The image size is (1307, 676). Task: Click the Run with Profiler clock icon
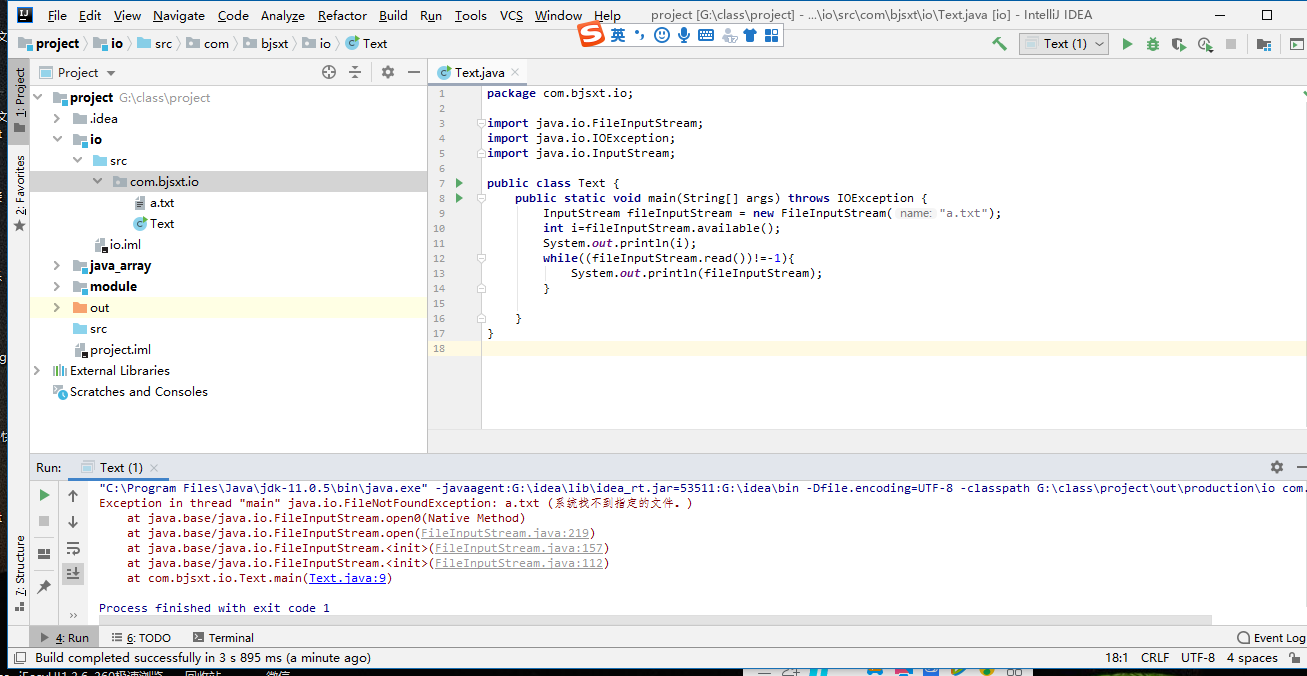coord(1205,44)
